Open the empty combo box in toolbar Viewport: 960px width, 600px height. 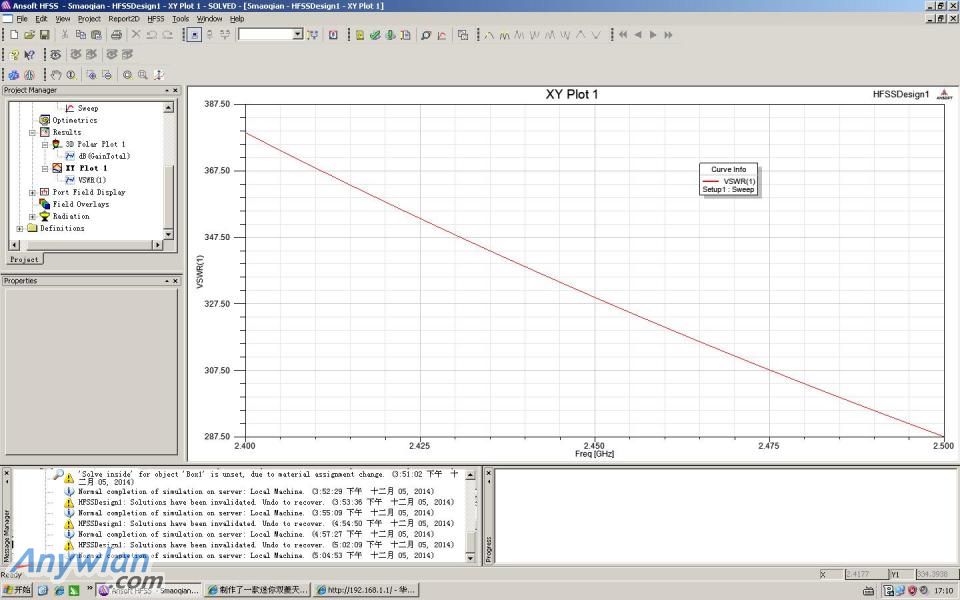coord(271,35)
